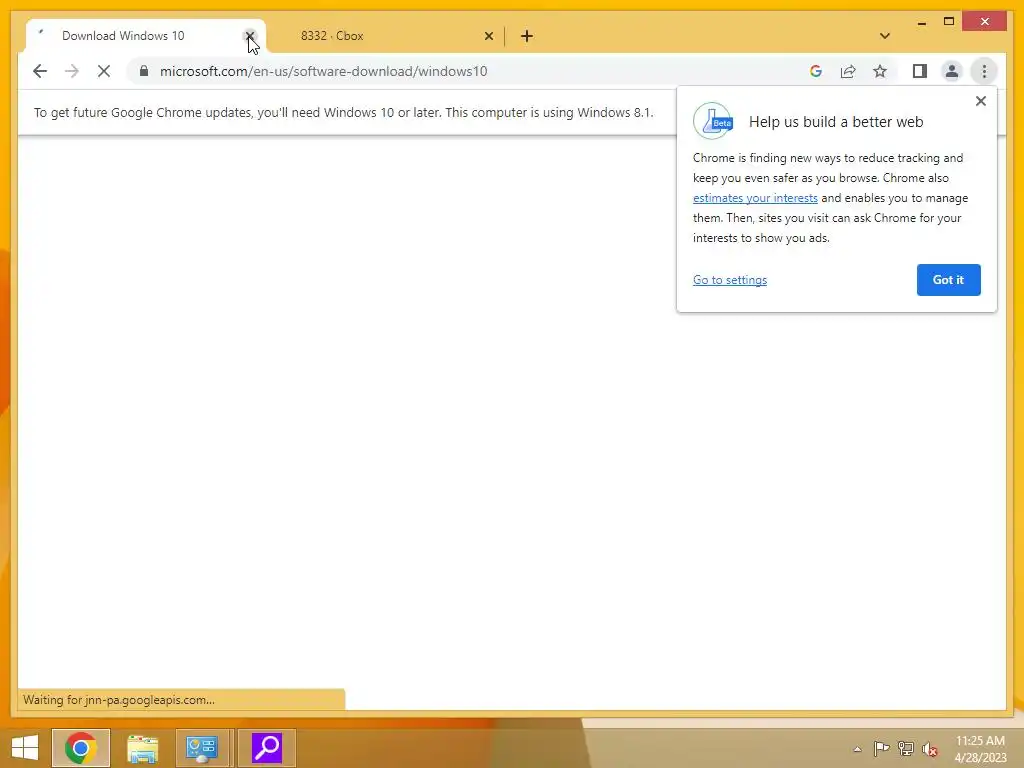Click Help us build a better web heading
Image resolution: width=1024 pixels, height=768 pixels.
(836, 121)
